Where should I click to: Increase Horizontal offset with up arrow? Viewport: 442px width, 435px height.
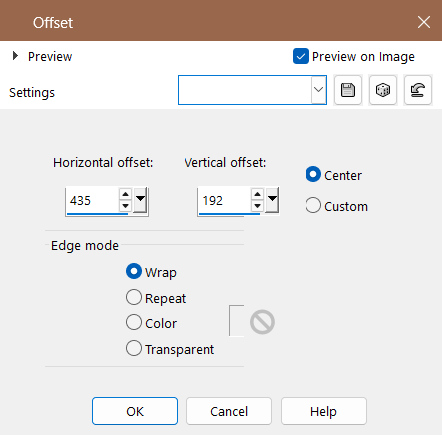coord(125,194)
